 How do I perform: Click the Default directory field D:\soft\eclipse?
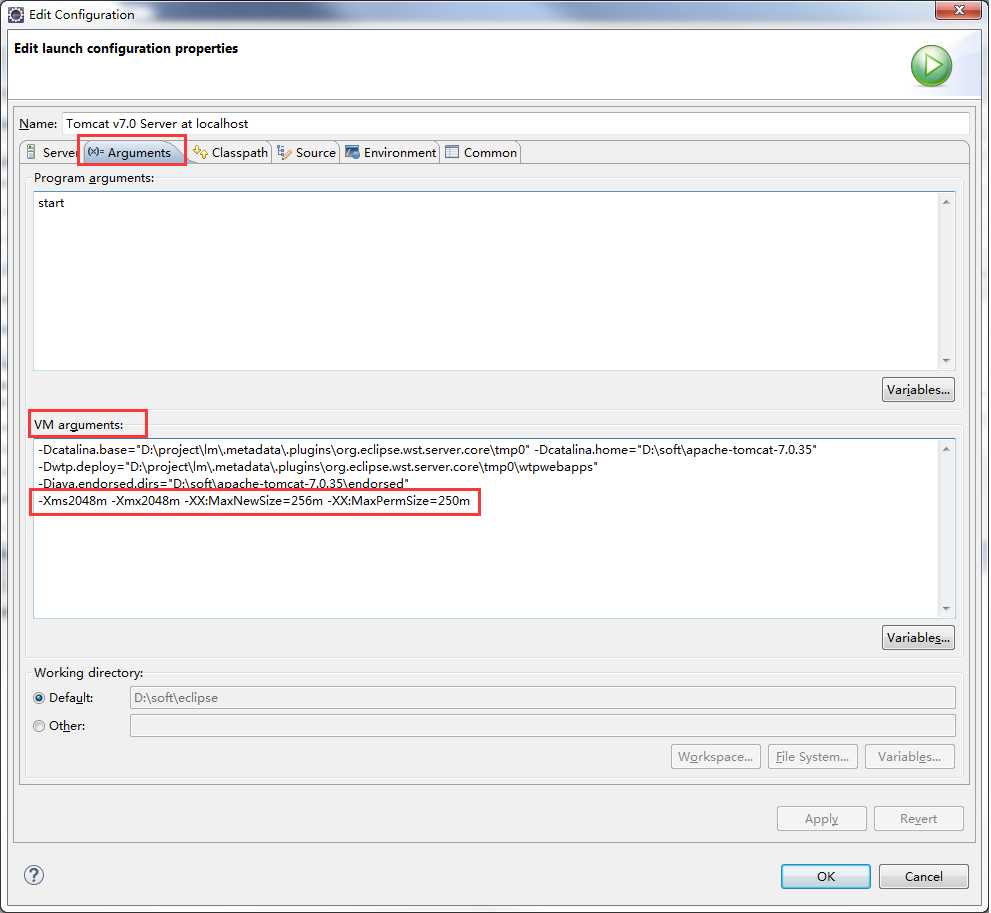click(x=542, y=698)
